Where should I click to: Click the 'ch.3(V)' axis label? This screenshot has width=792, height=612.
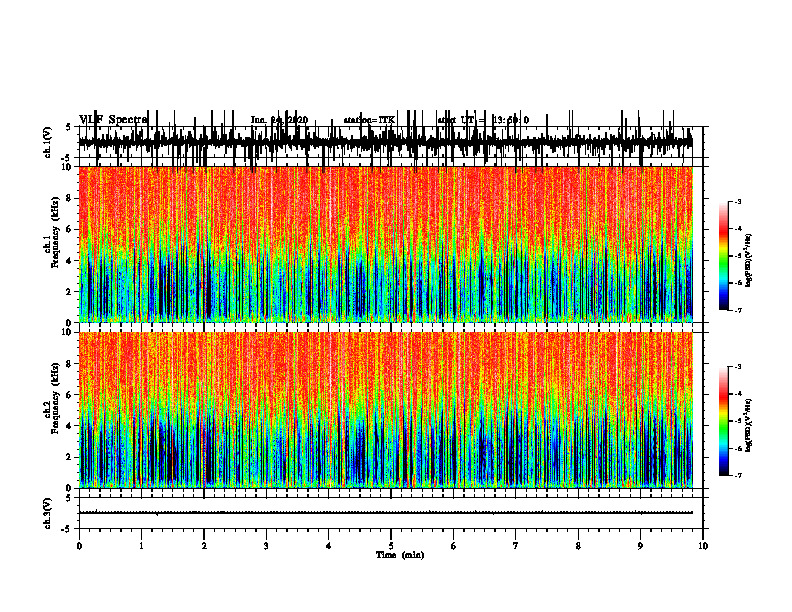48,513
